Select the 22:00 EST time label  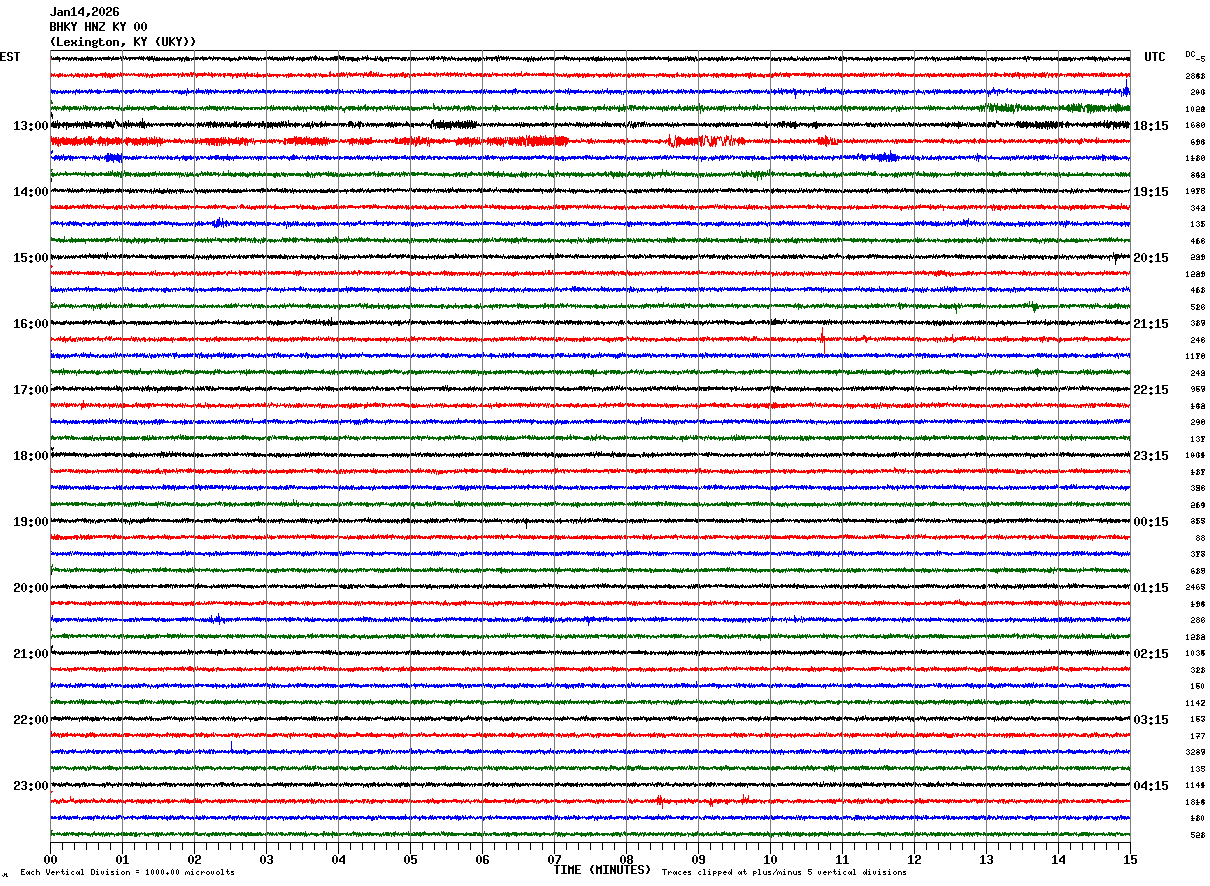(31, 720)
